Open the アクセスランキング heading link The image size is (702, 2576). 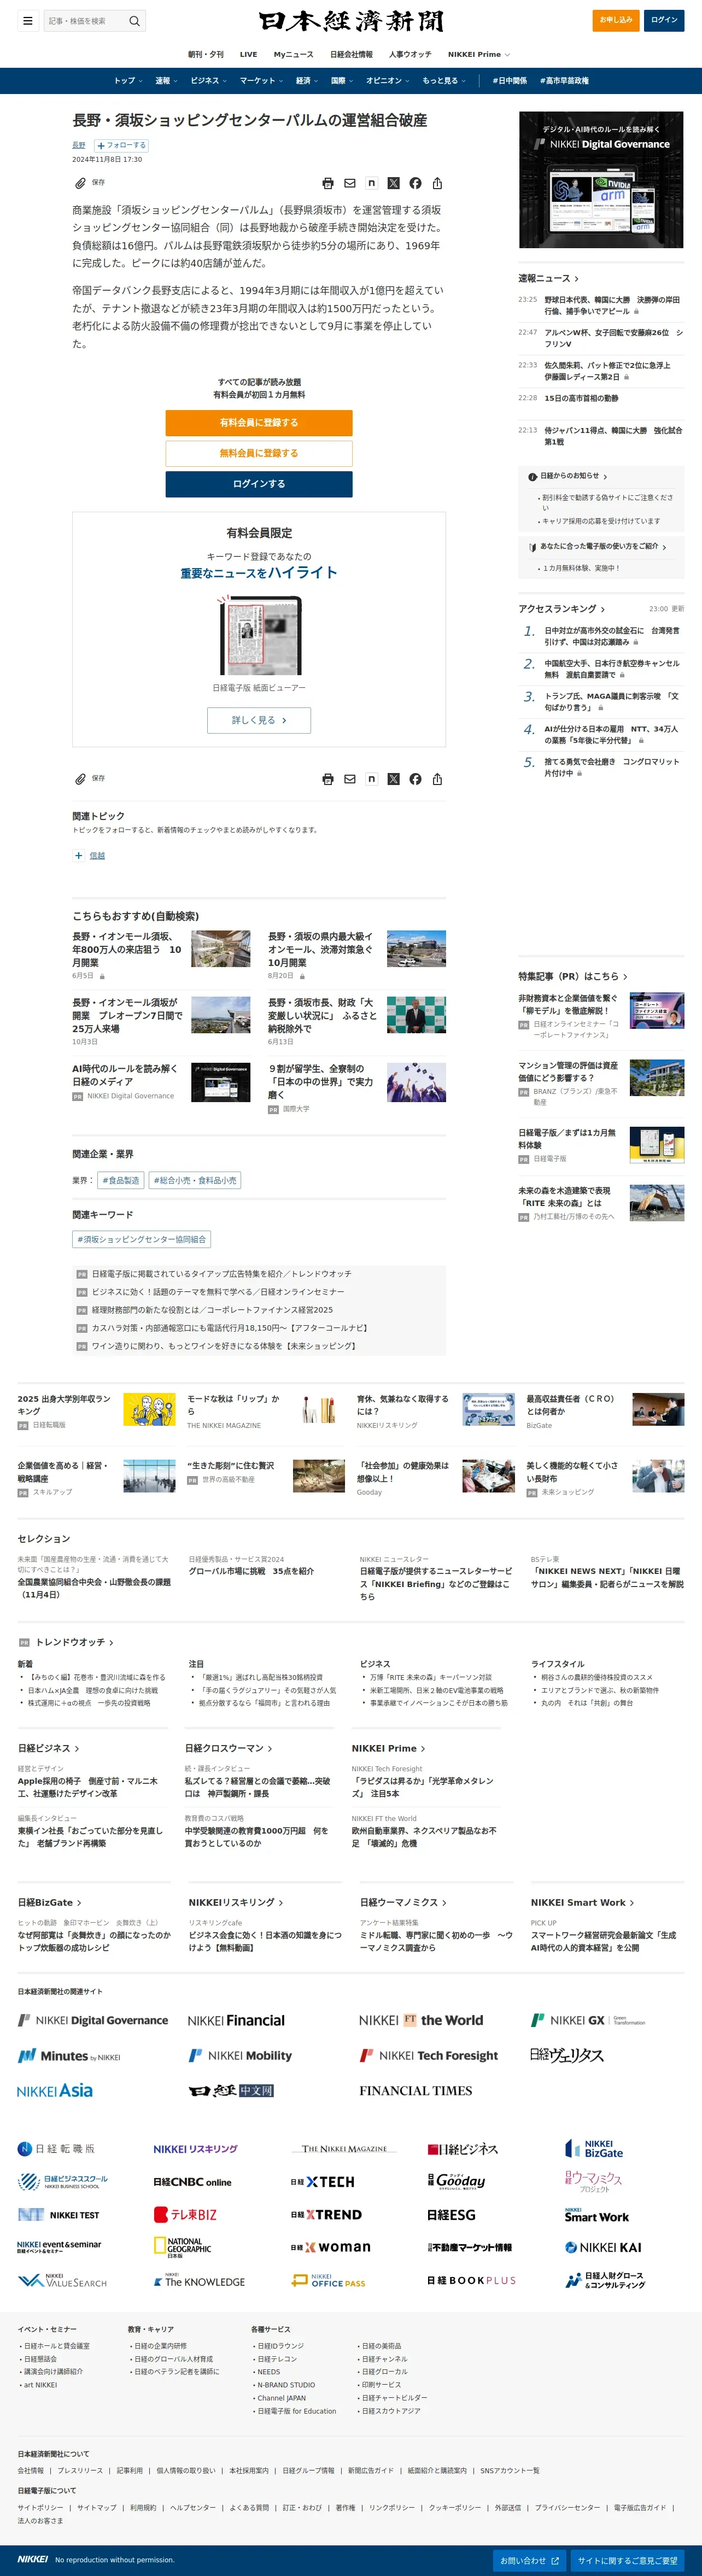[561, 609]
